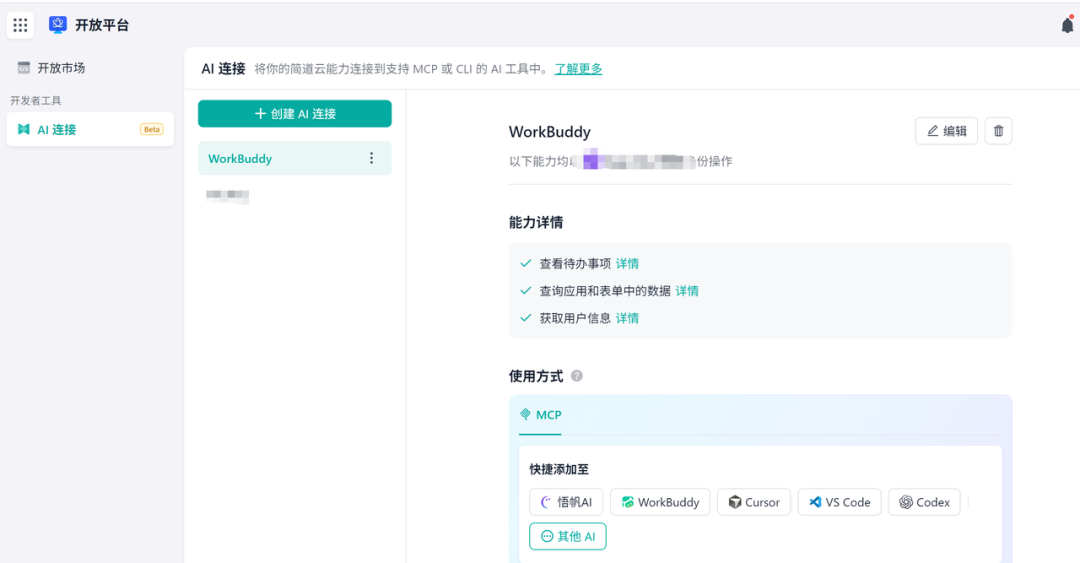The width and height of the screenshot is (1080, 563).
Task: Switch to the MCP tab
Action: click(541, 415)
